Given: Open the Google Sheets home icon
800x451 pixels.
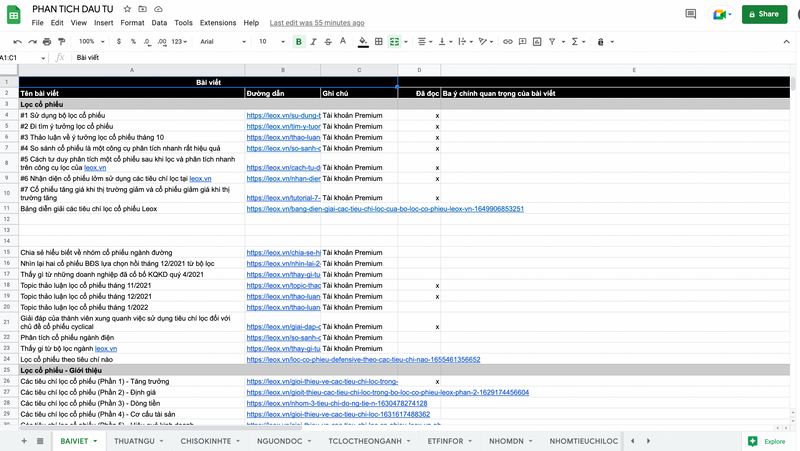Looking at the screenshot, I should tap(14, 15).
